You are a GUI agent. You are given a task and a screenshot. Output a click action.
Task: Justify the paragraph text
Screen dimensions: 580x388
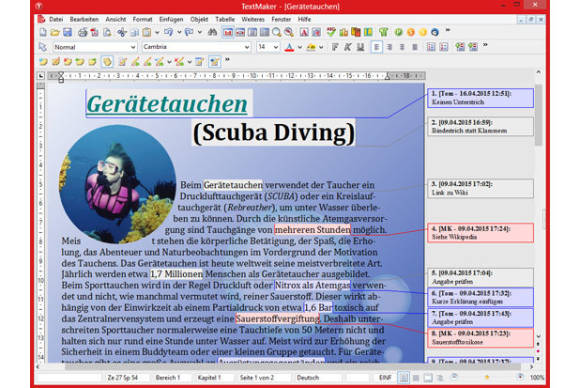pyautogui.click(x=415, y=47)
